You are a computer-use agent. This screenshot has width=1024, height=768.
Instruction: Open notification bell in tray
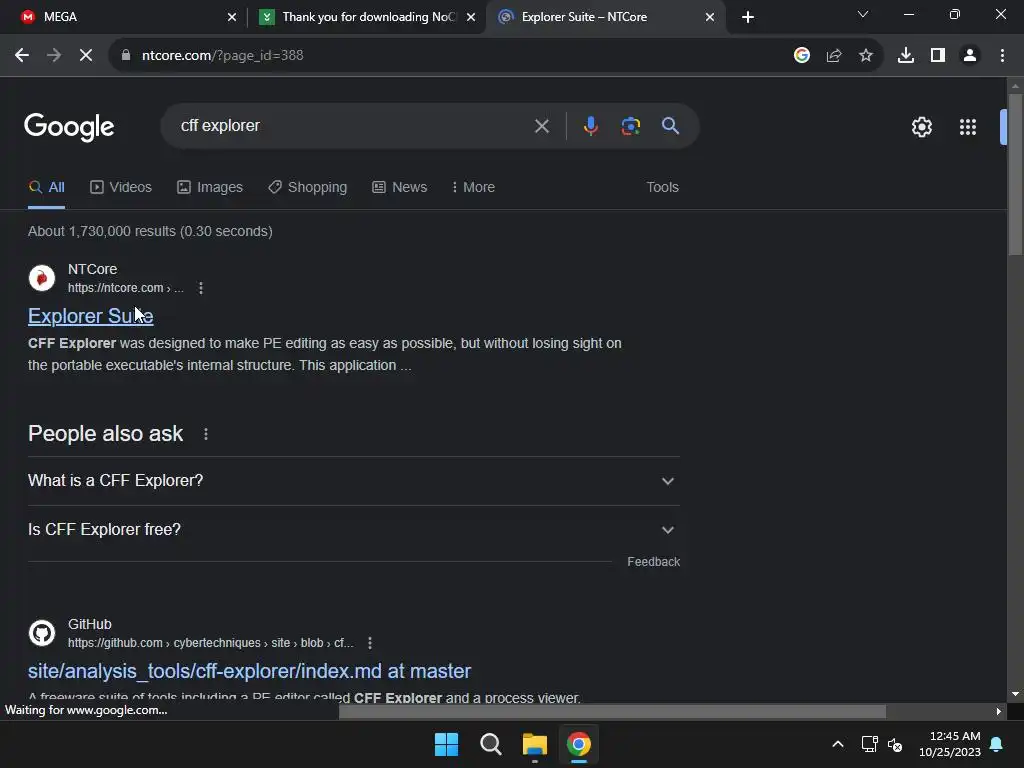coord(997,744)
